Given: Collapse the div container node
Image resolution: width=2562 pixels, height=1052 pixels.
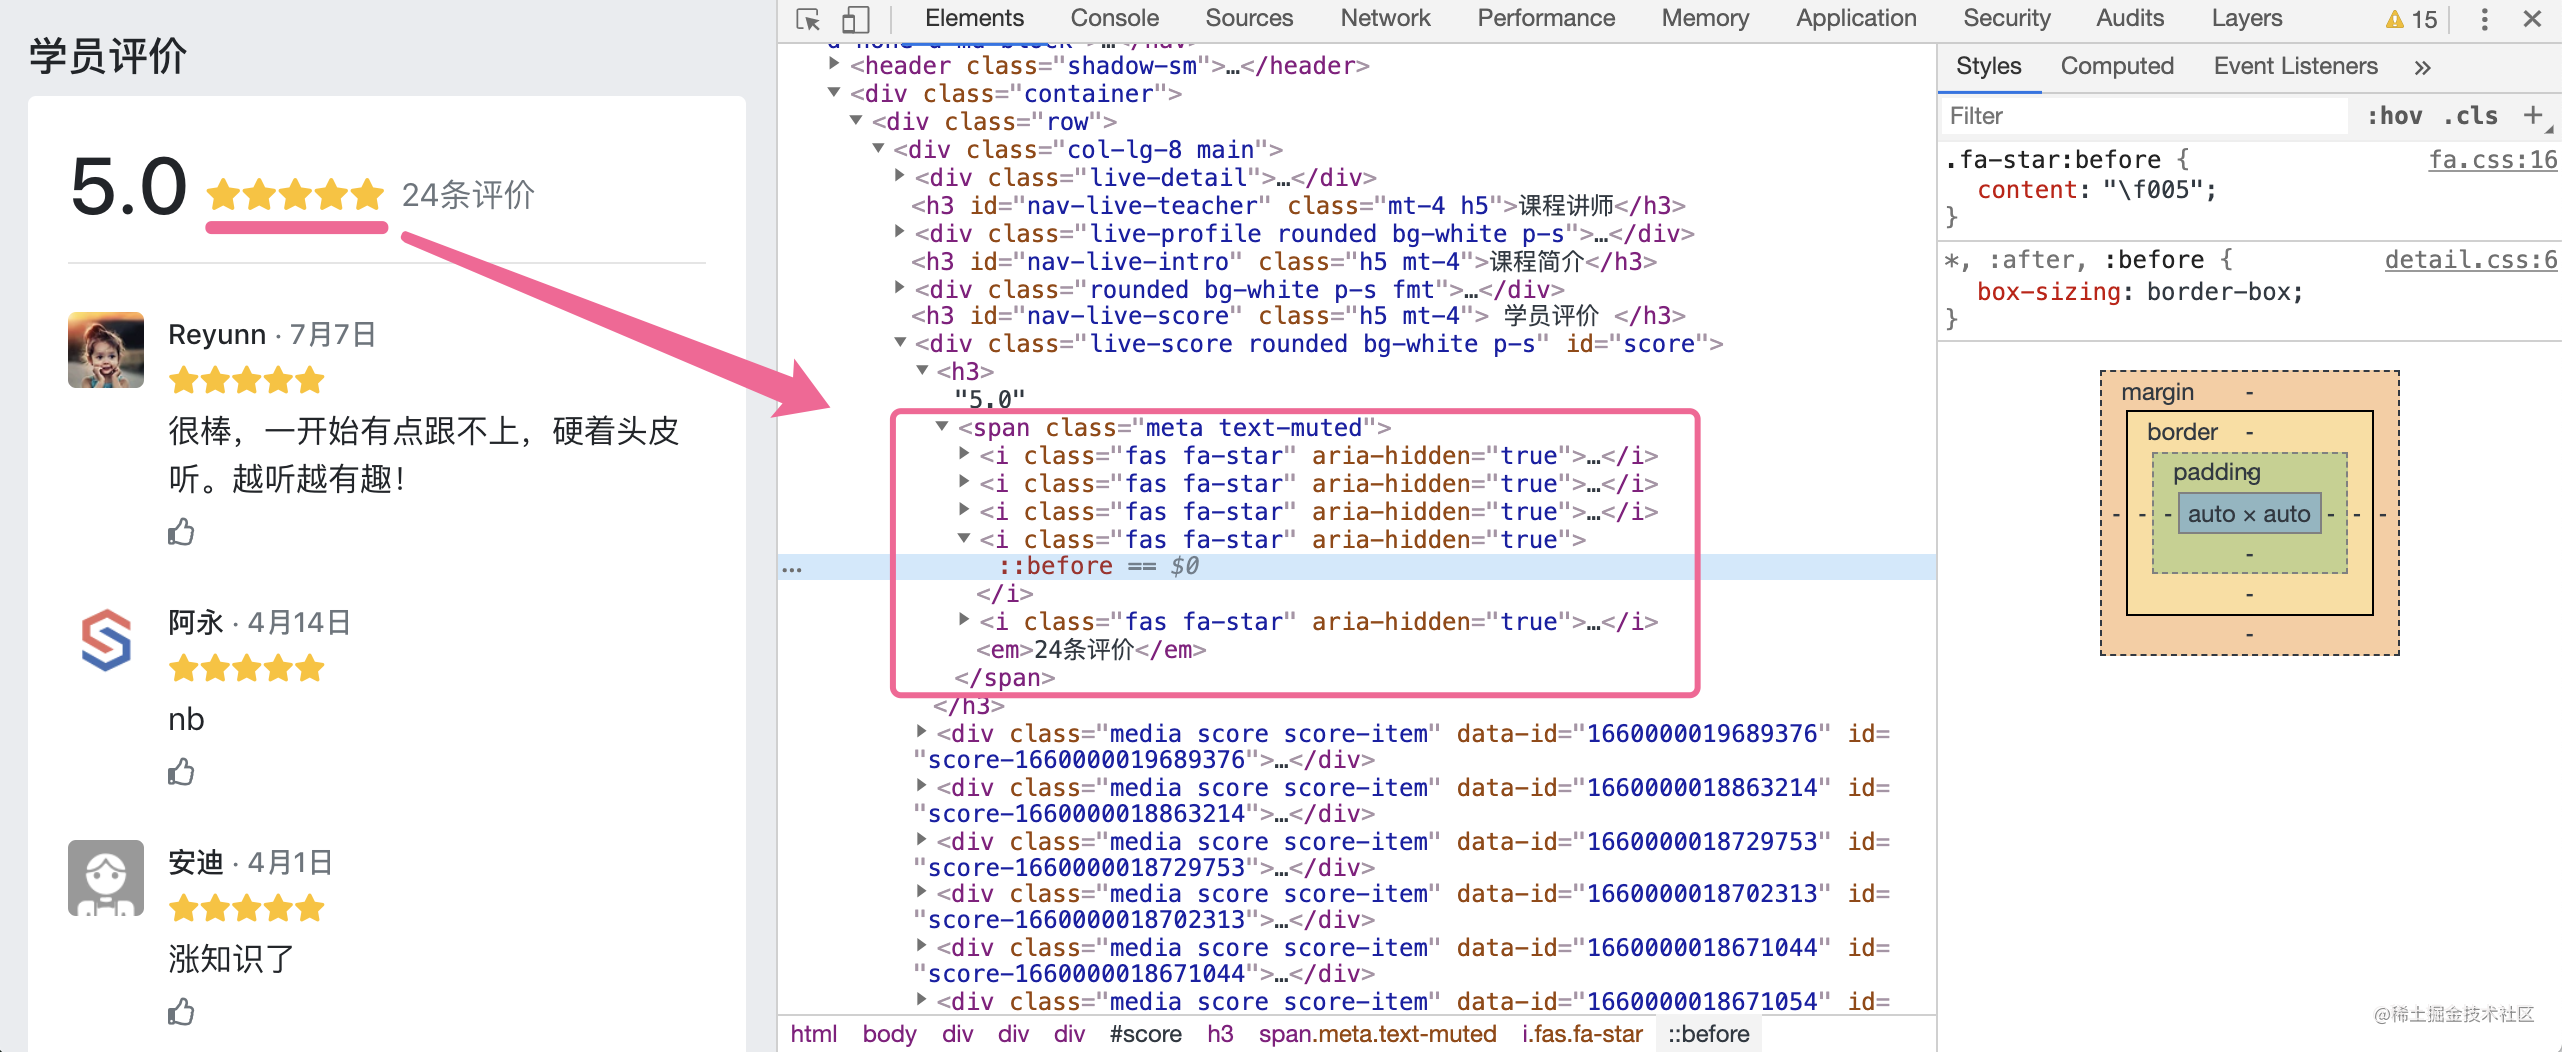Looking at the screenshot, I should (834, 92).
